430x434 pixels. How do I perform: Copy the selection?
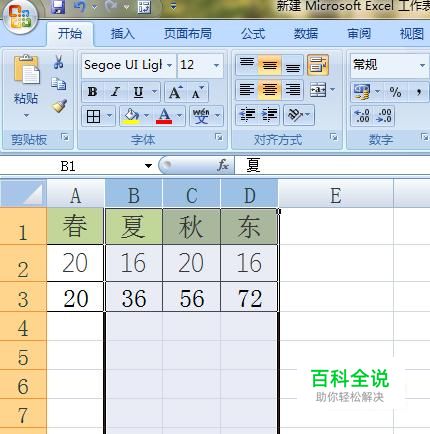(59, 84)
